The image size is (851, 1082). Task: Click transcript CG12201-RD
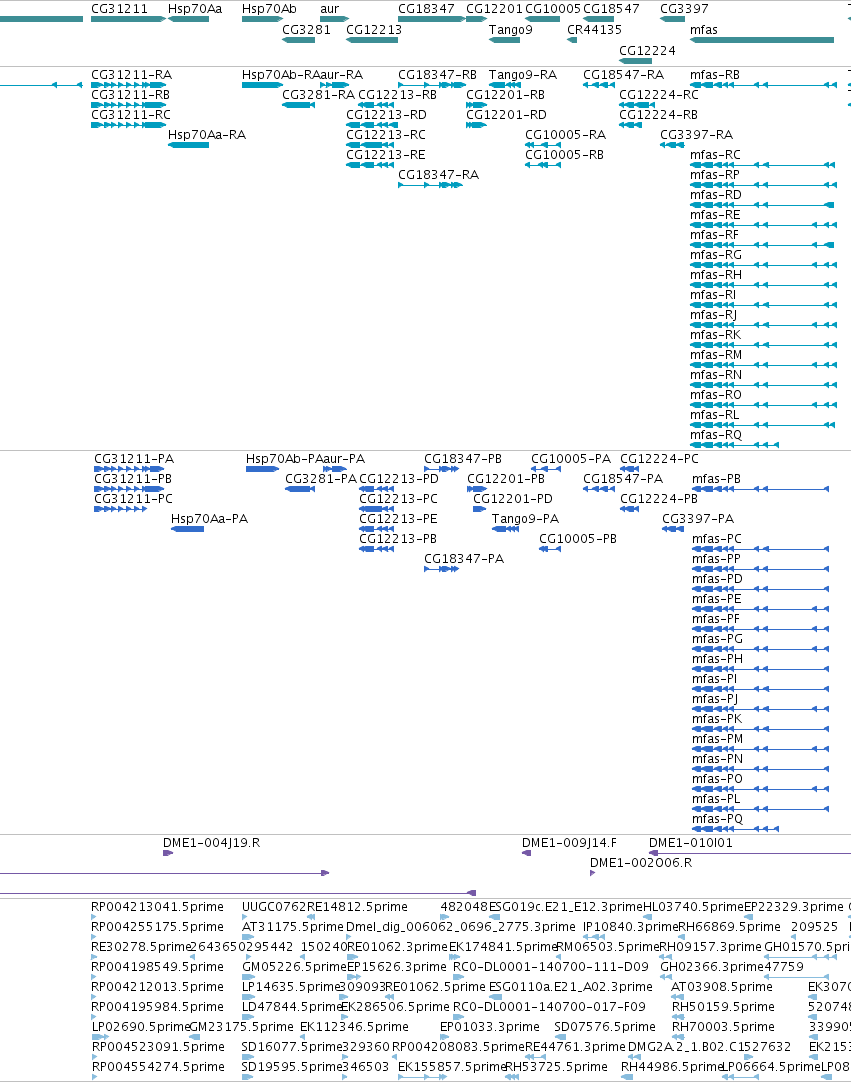point(506,115)
